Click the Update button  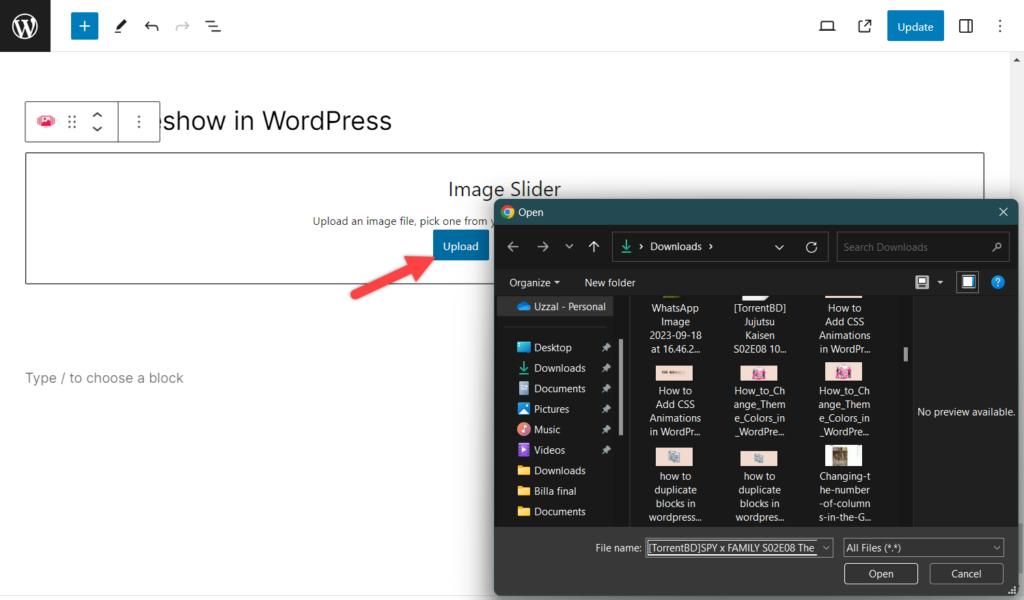915,25
